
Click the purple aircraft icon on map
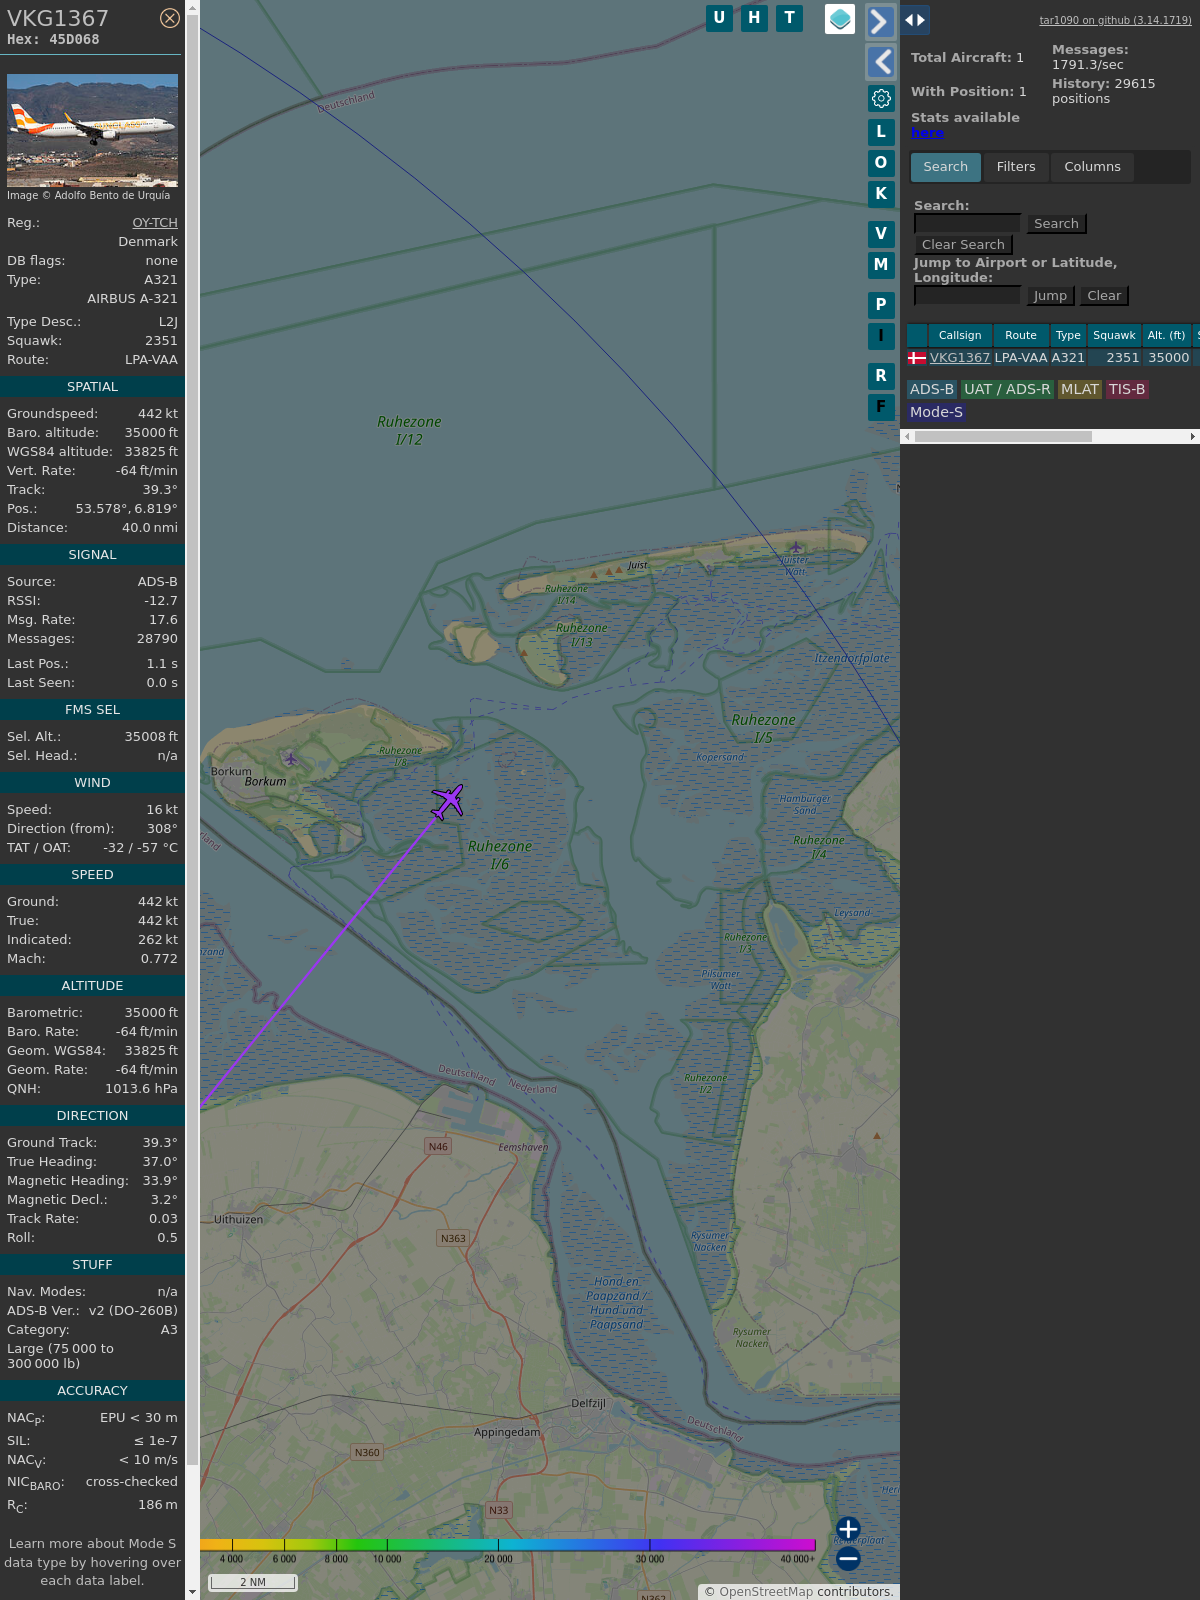448,801
